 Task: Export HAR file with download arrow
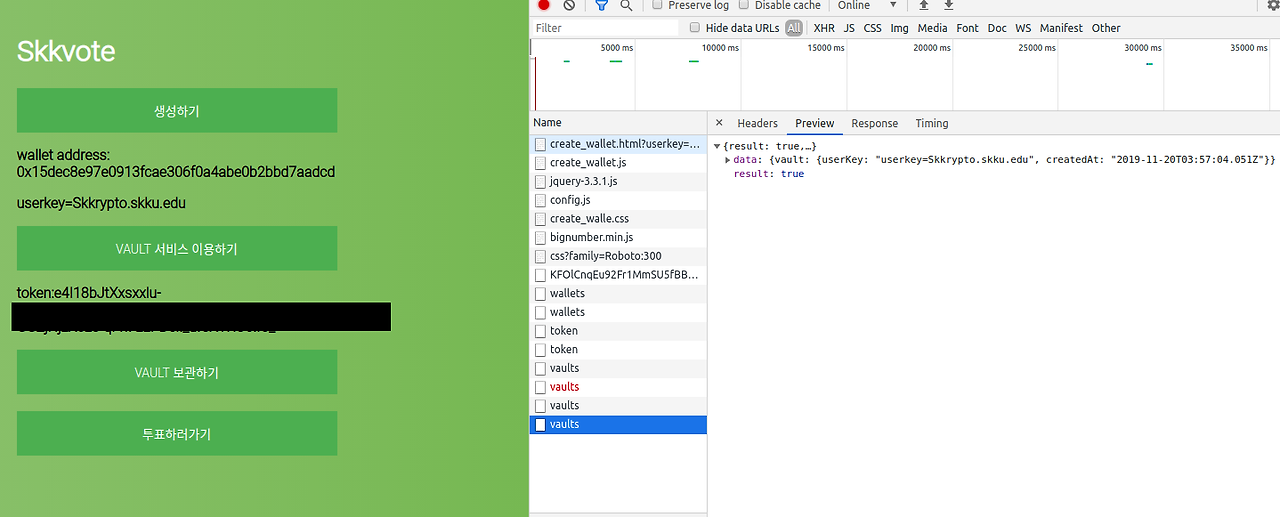click(x=949, y=5)
